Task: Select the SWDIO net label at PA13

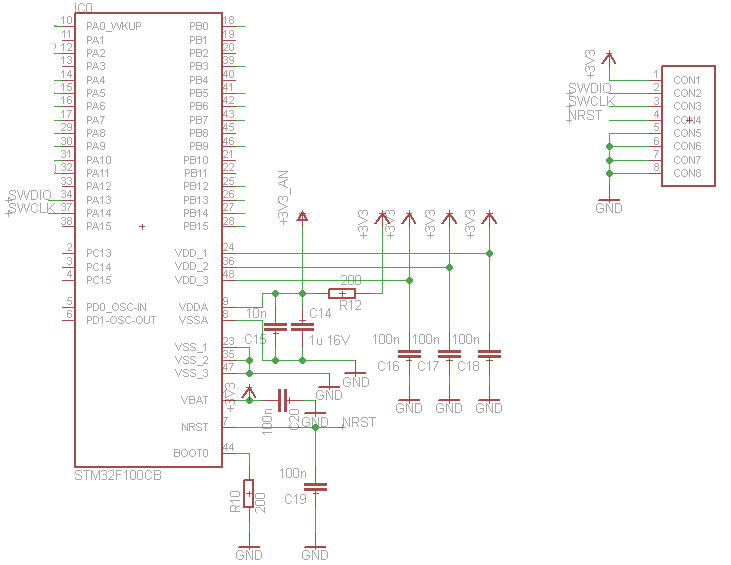Action: pos(30,195)
